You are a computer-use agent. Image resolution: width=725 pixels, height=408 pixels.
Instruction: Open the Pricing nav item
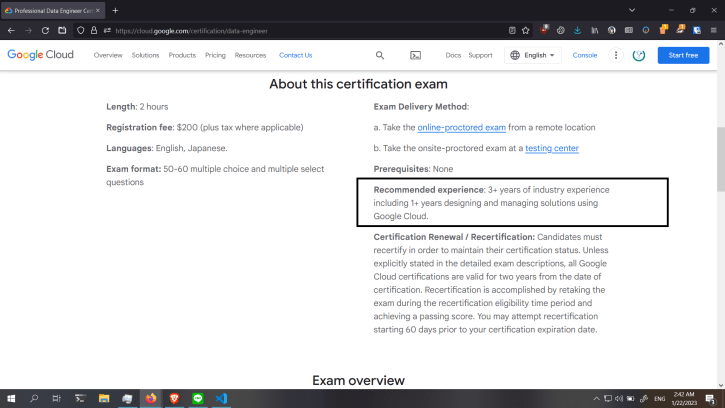pyautogui.click(x=215, y=55)
